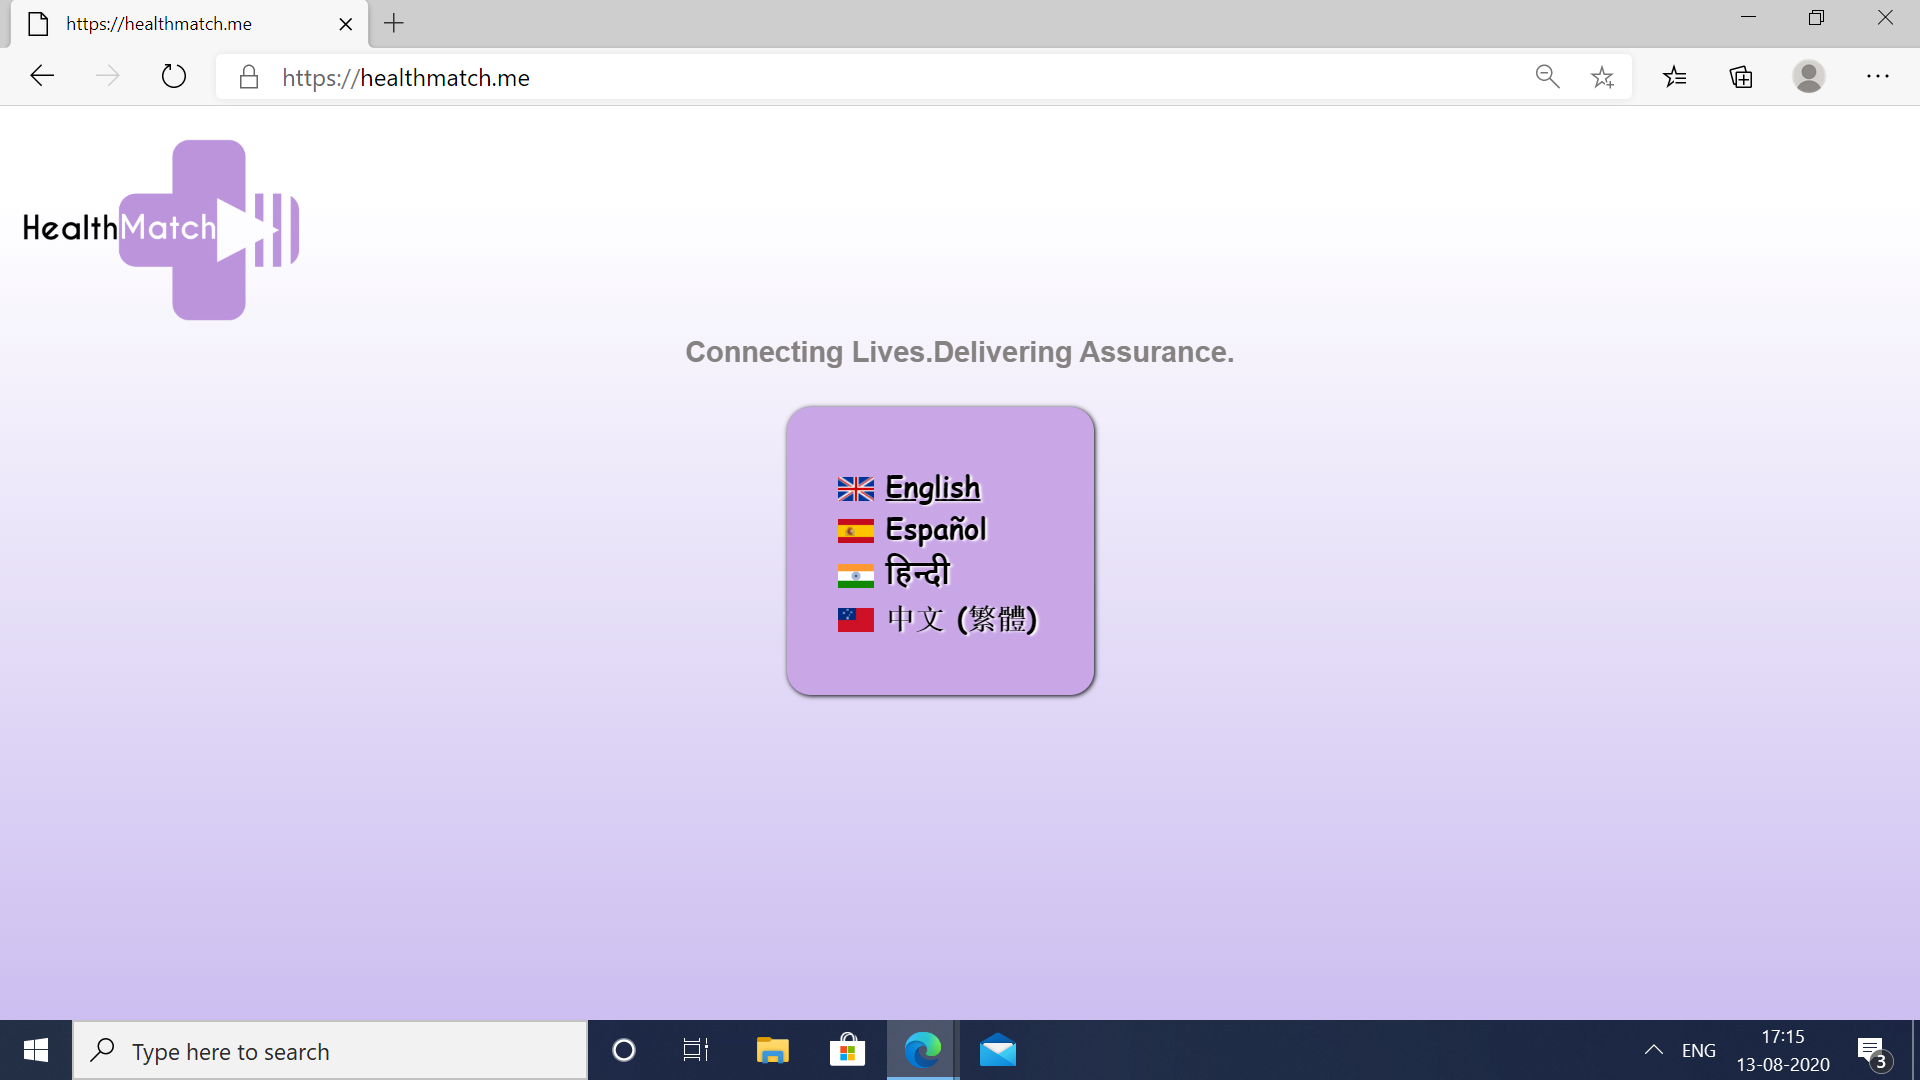The height and width of the screenshot is (1080, 1920).
Task: Click the zoom magnifier icon in address bar
Action: coord(1547,77)
